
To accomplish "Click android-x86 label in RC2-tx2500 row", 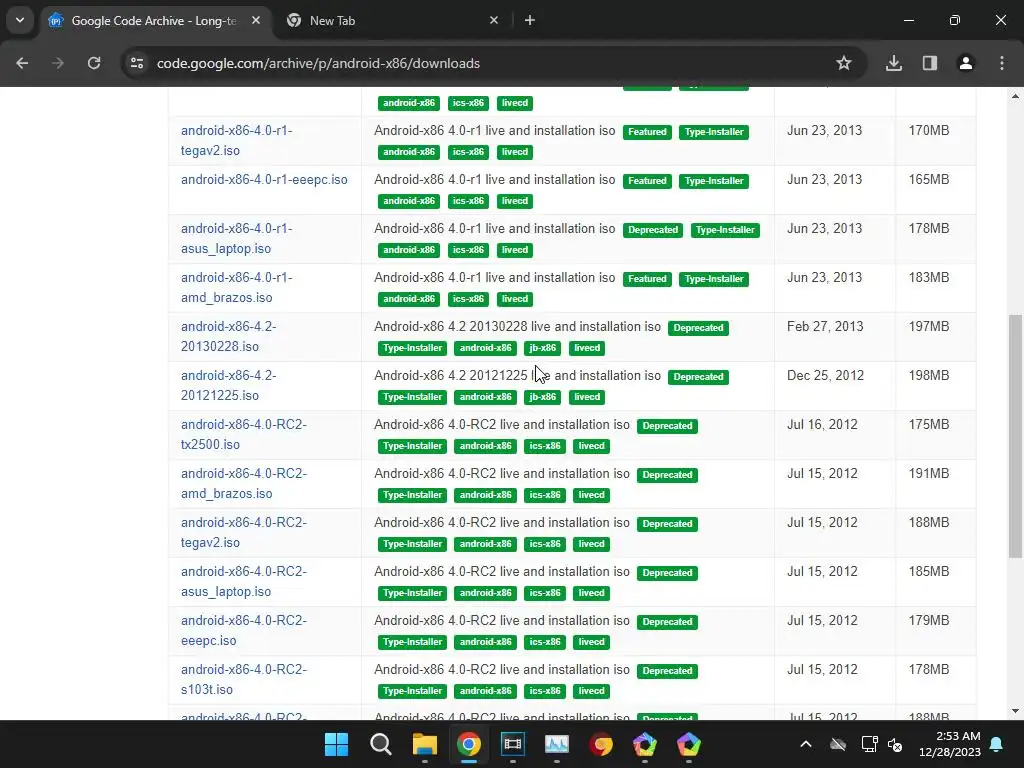I will (x=485, y=446).
